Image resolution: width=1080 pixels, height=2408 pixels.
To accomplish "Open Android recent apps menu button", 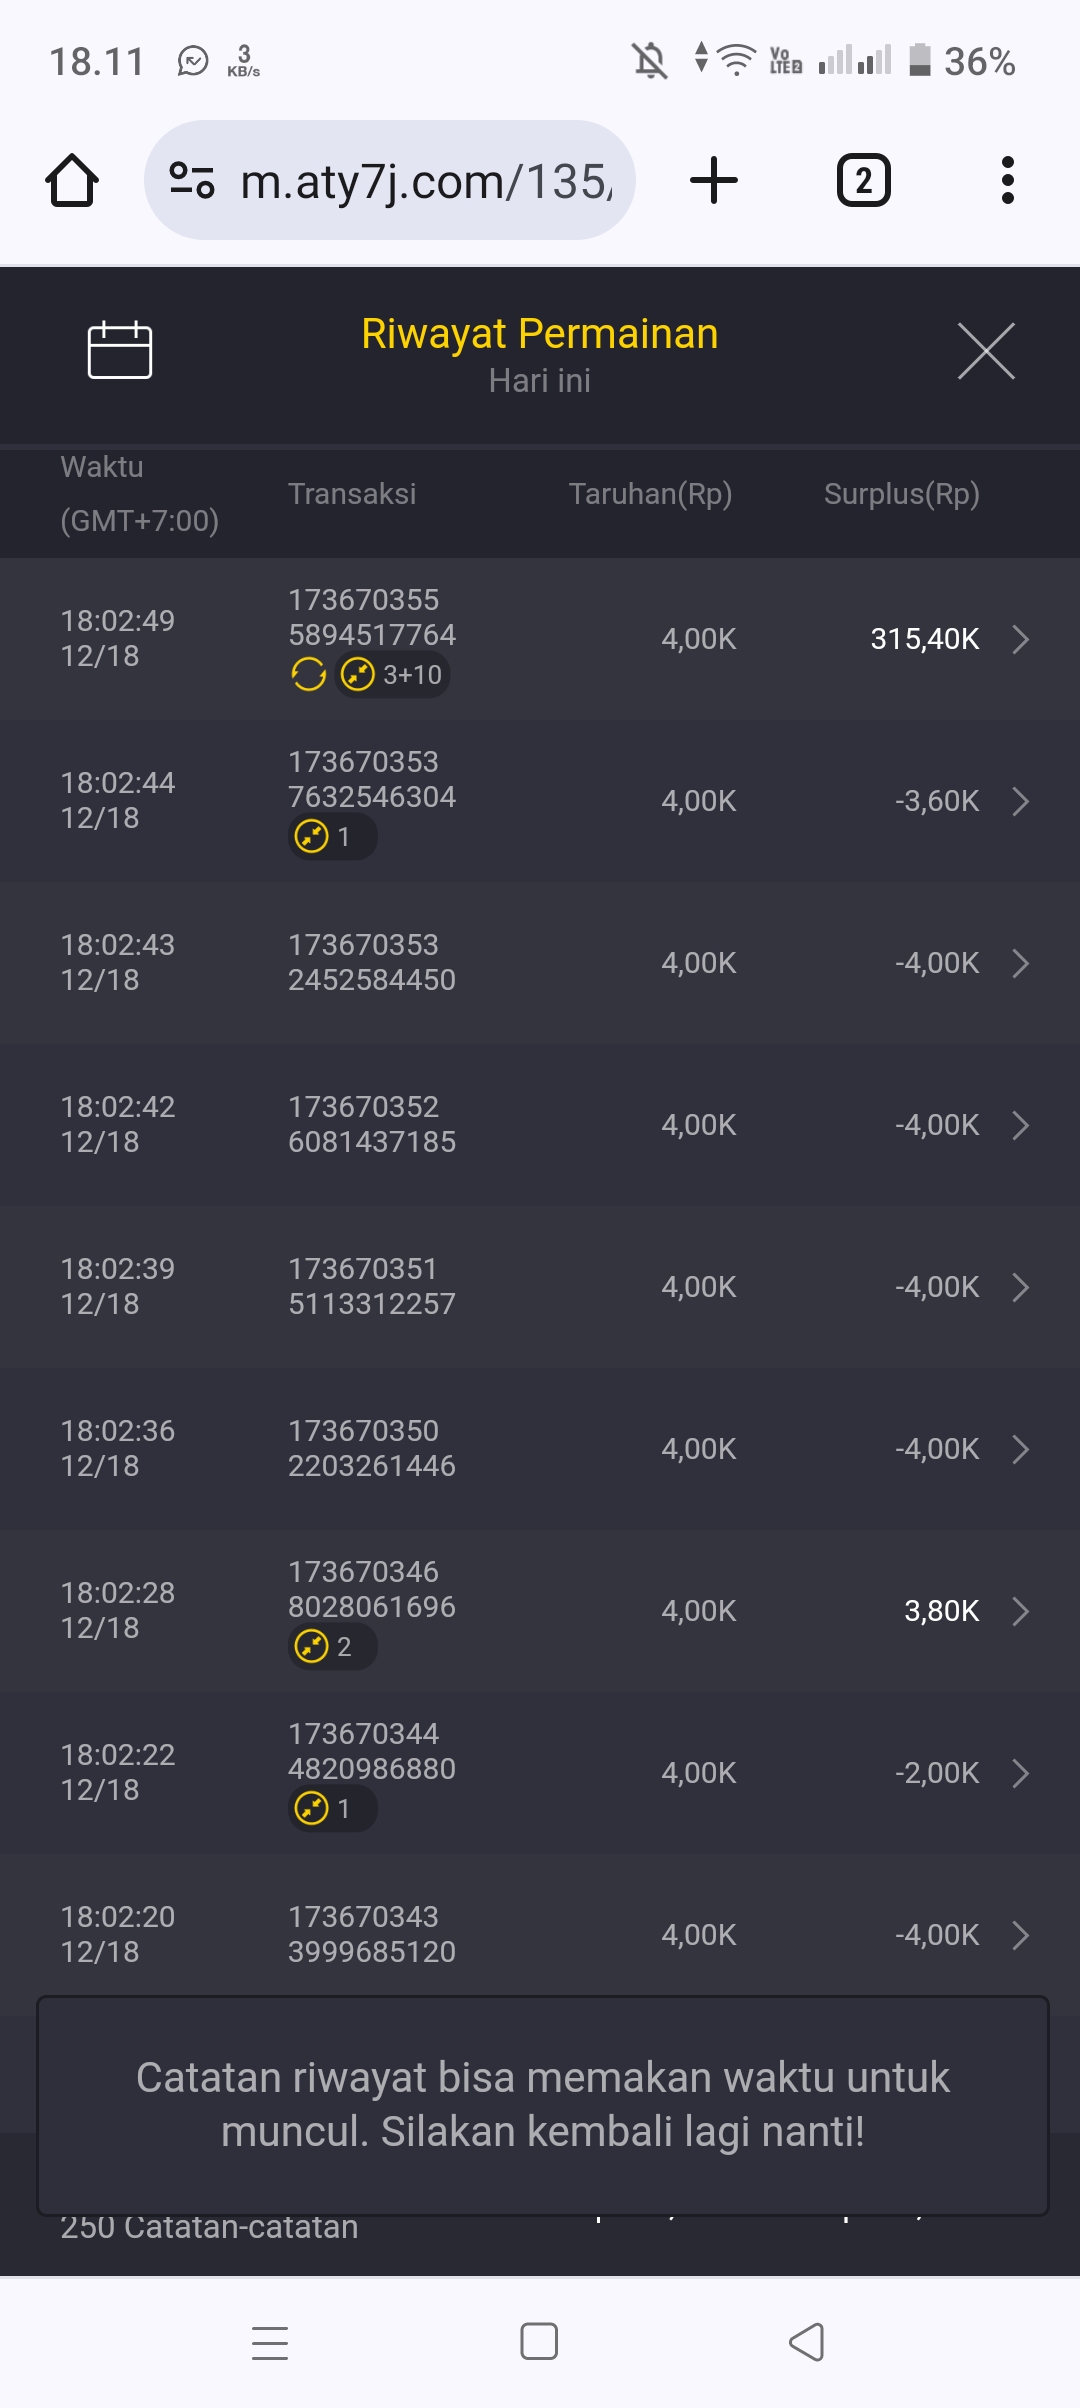I will (x=270, y=2342).
